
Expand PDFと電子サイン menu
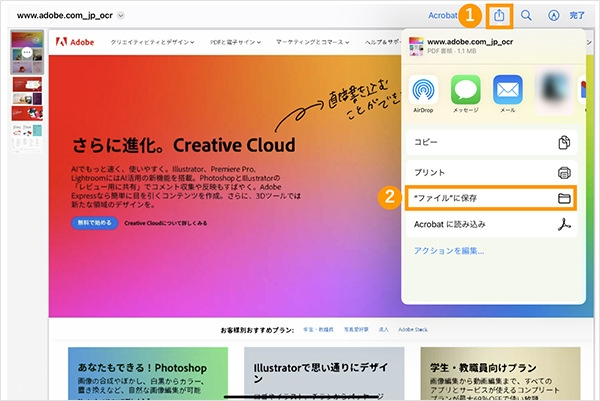point(235,42)
